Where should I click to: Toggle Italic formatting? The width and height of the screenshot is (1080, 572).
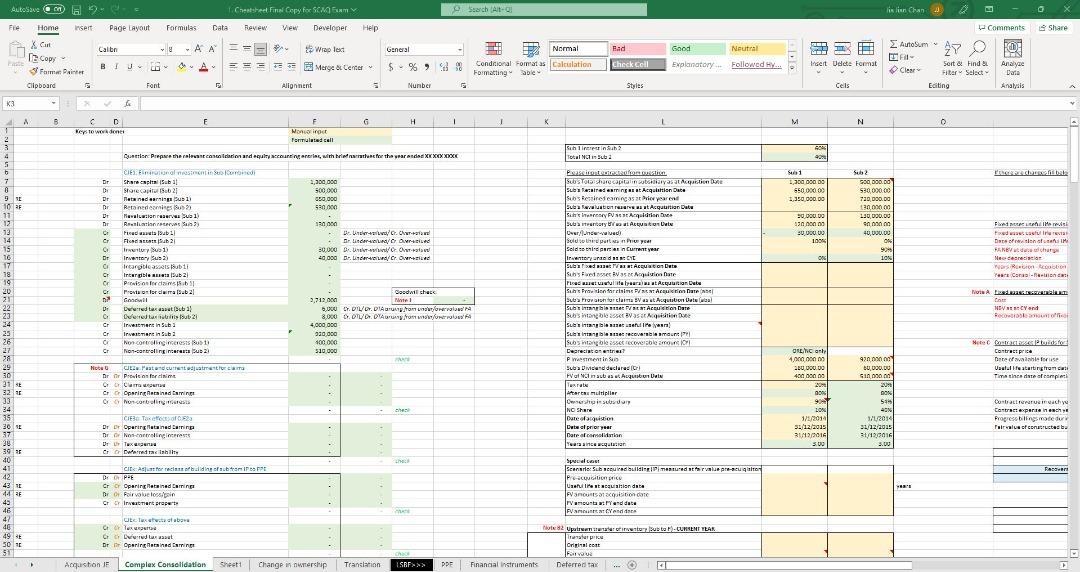(x=117, y=67)
